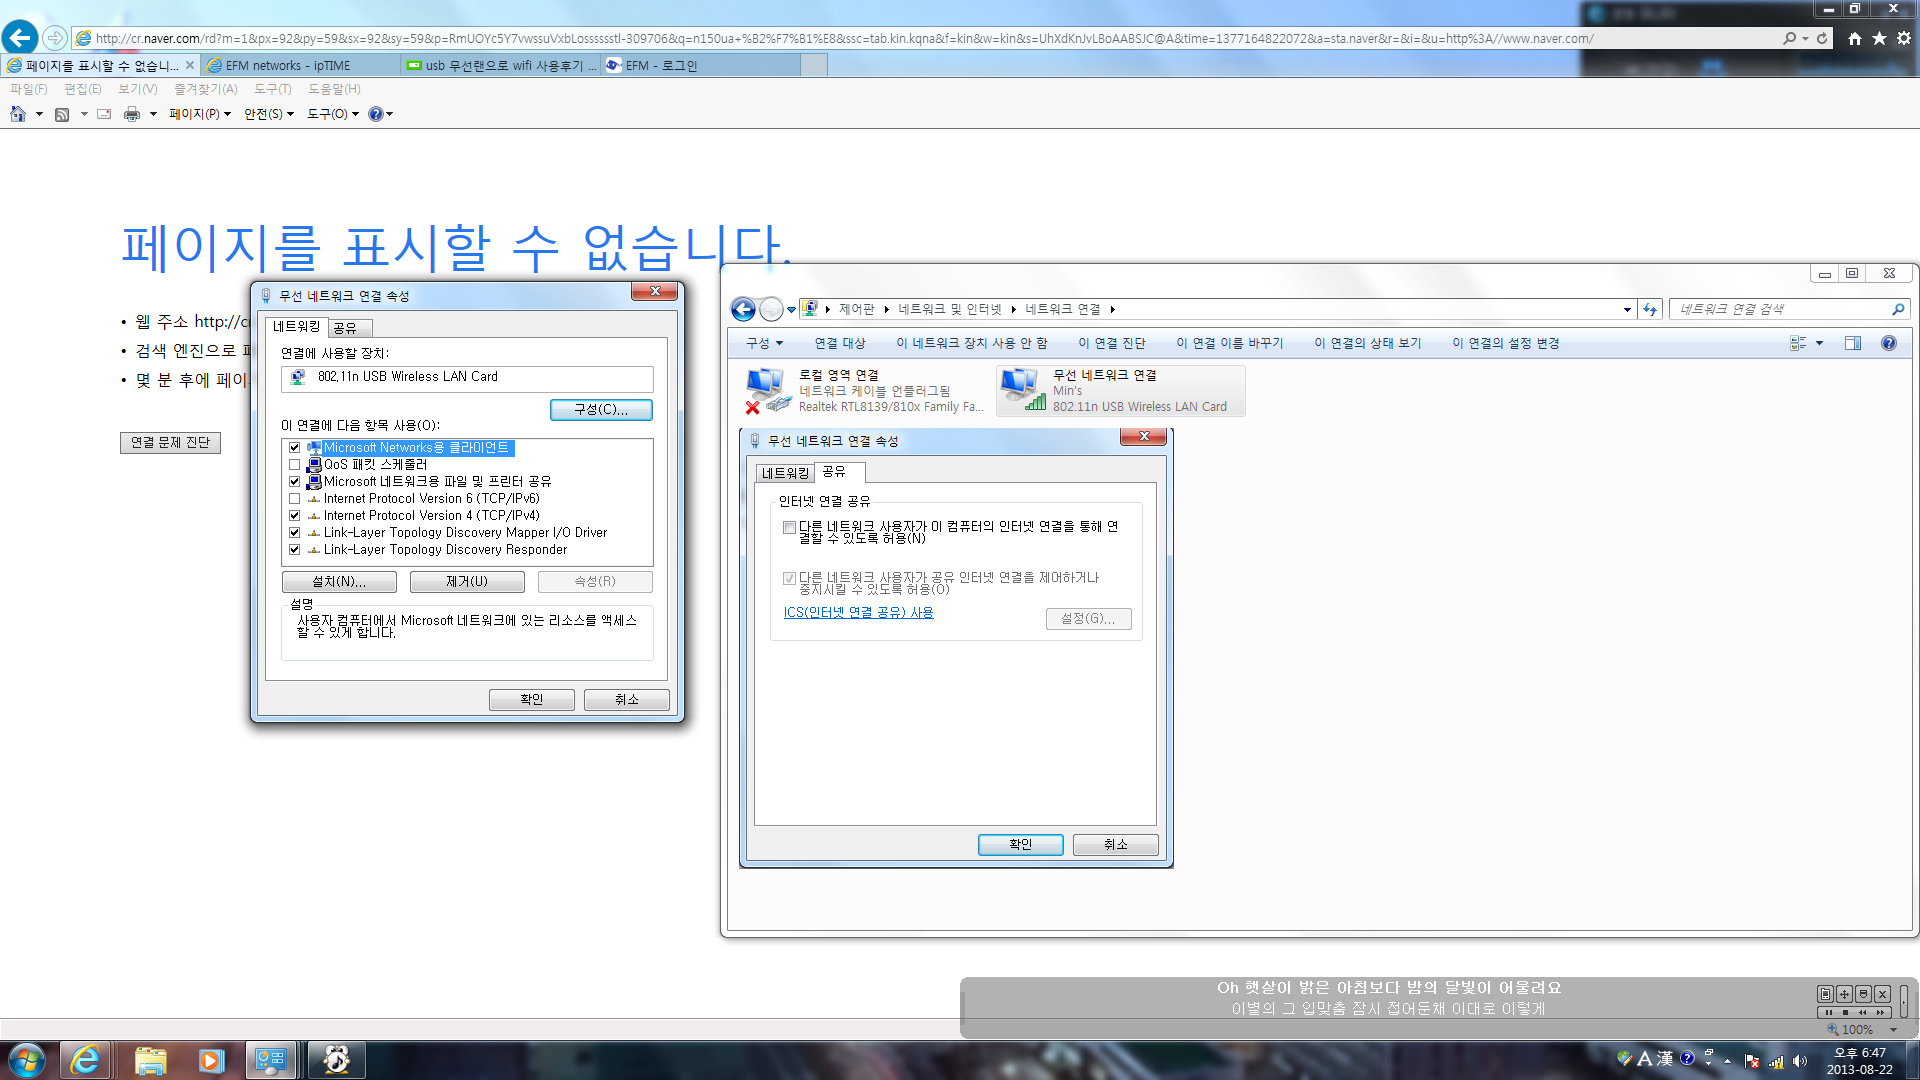This screenshot has width=1920, height=1080.
Task: Uncheck Microsoft Networks용 클라이언트 item
Action: tap(295, 448)
